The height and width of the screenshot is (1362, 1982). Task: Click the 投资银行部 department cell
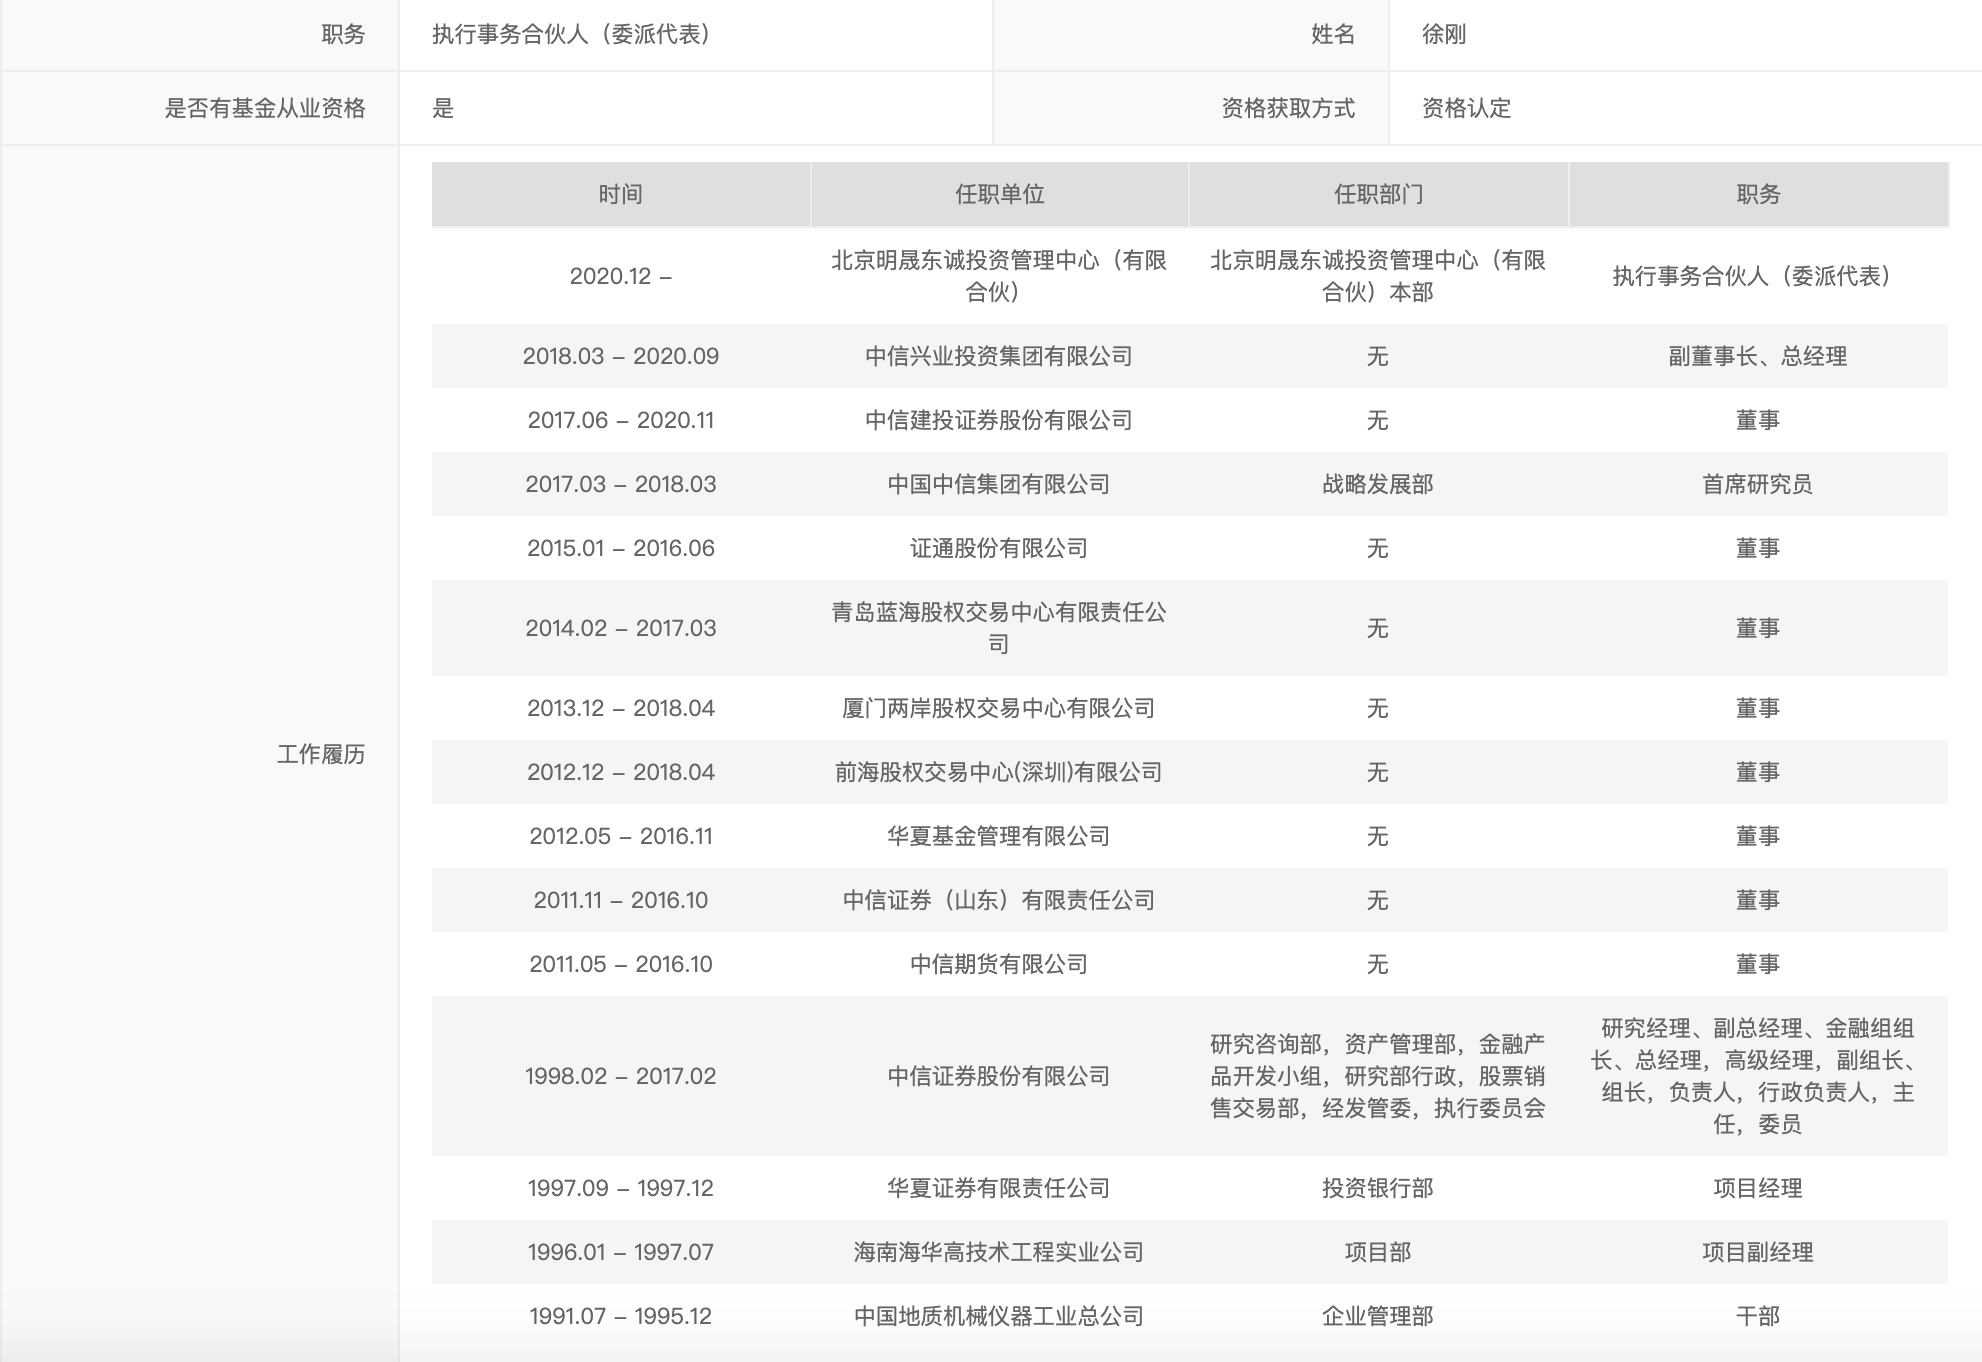point(1378,1188)
